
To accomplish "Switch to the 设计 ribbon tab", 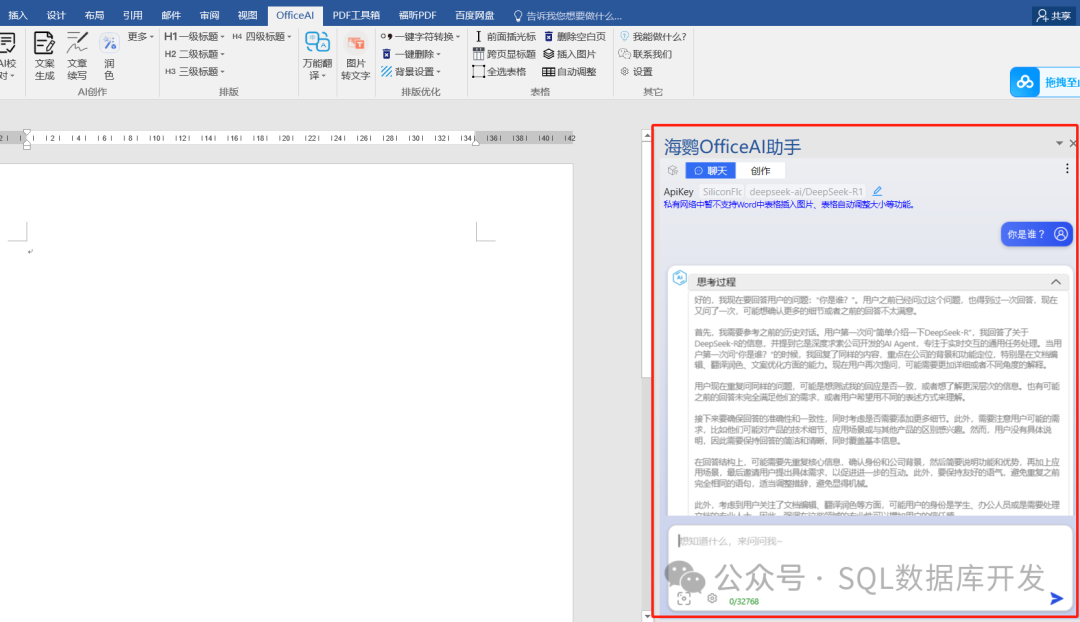I will pos(56,15).
